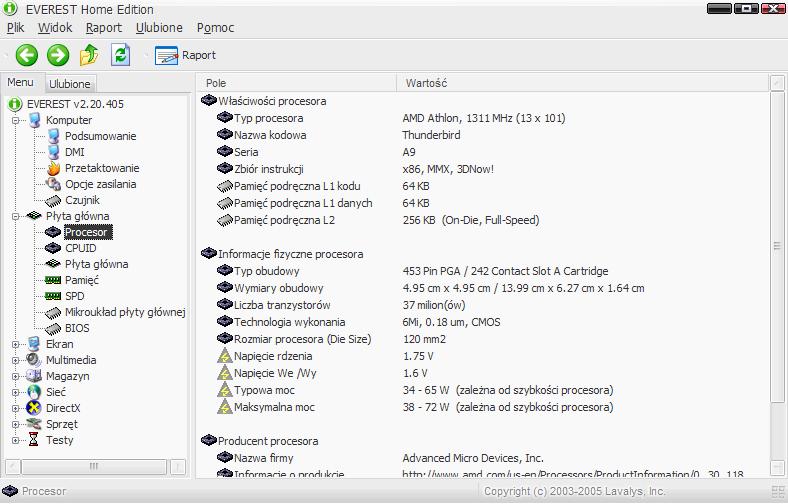Viewport: 788px width, 504px height.
Task: Click the green Back arrow icon
Action: (x=26, y=55)
